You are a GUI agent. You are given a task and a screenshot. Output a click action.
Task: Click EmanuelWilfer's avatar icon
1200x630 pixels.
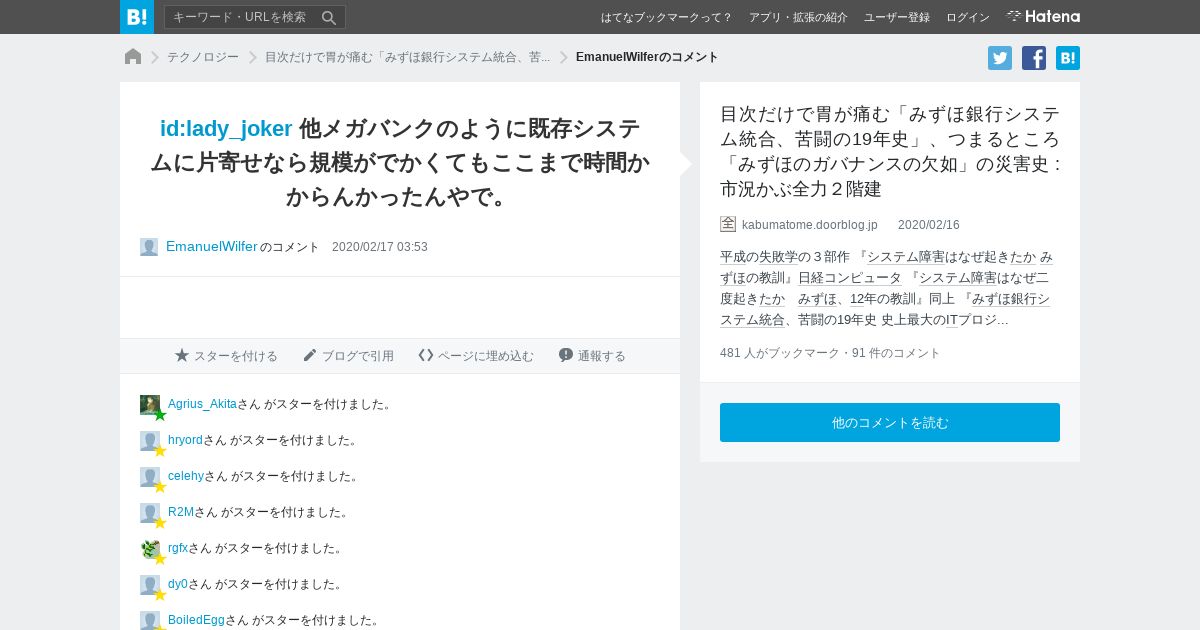click(x=149, y=247)
